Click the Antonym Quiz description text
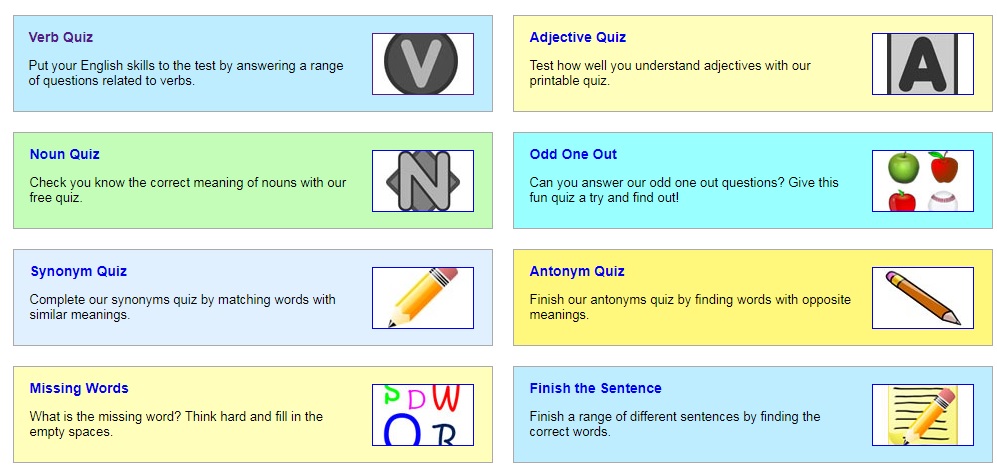The image size is (997, 469). pyautogui.click(x=690, y=307)
